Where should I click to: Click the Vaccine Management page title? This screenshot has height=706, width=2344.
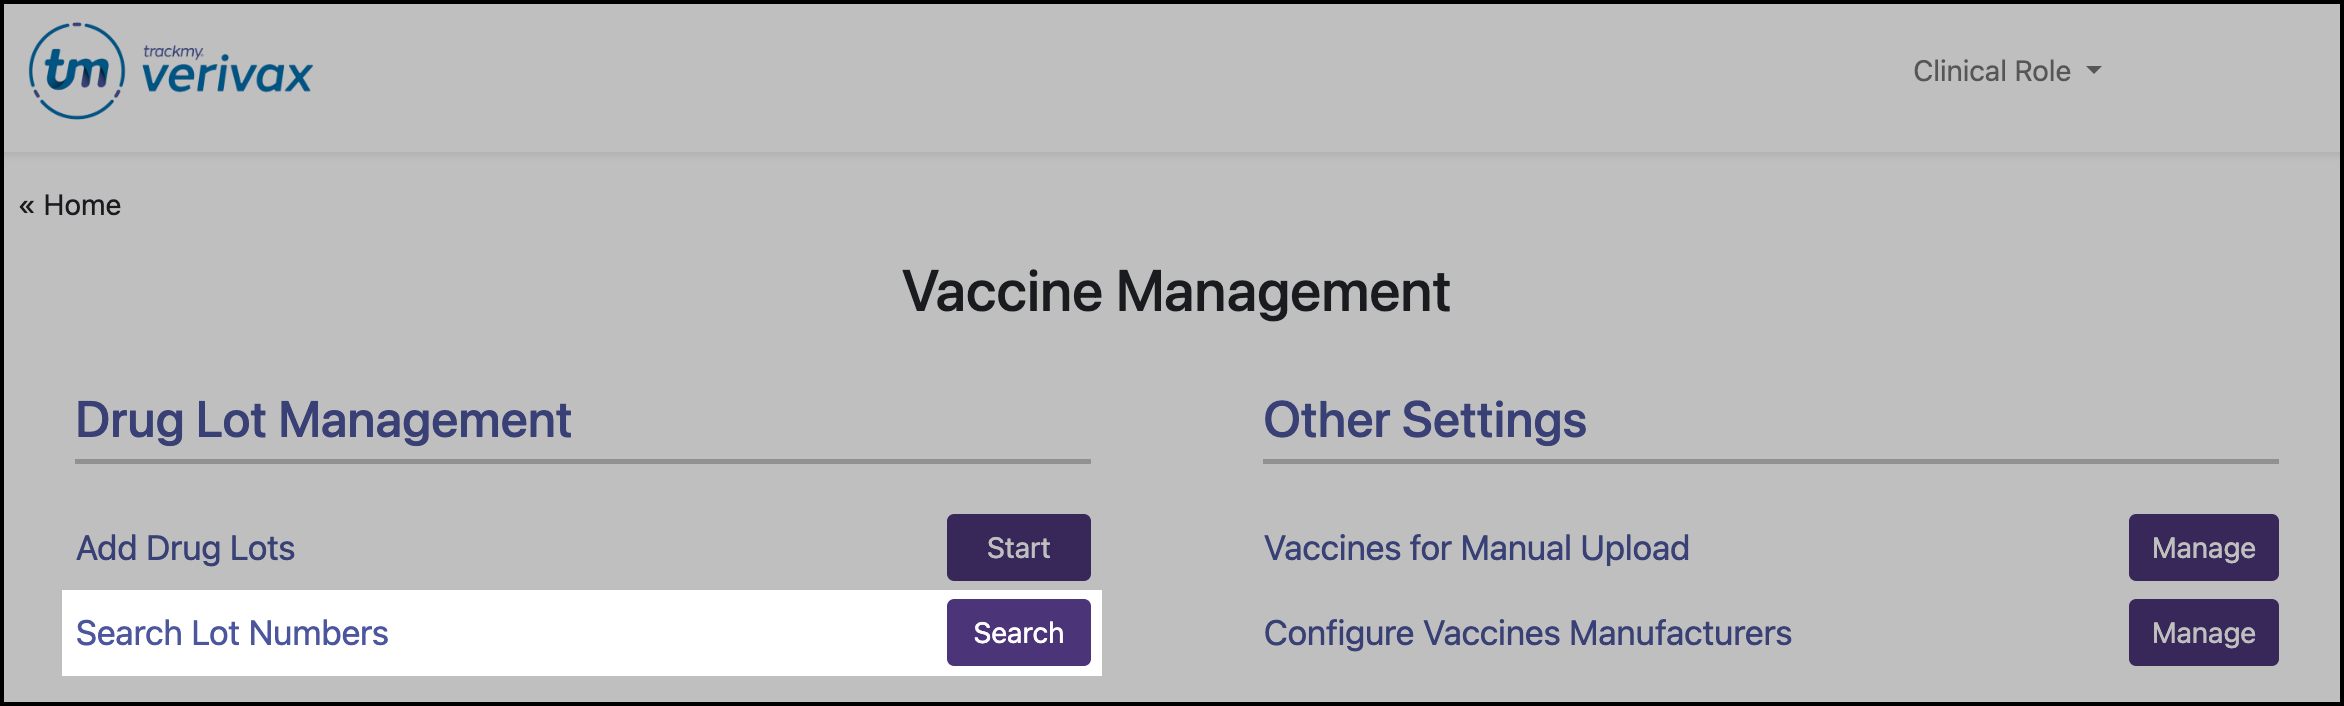(x=1174, y=291)
